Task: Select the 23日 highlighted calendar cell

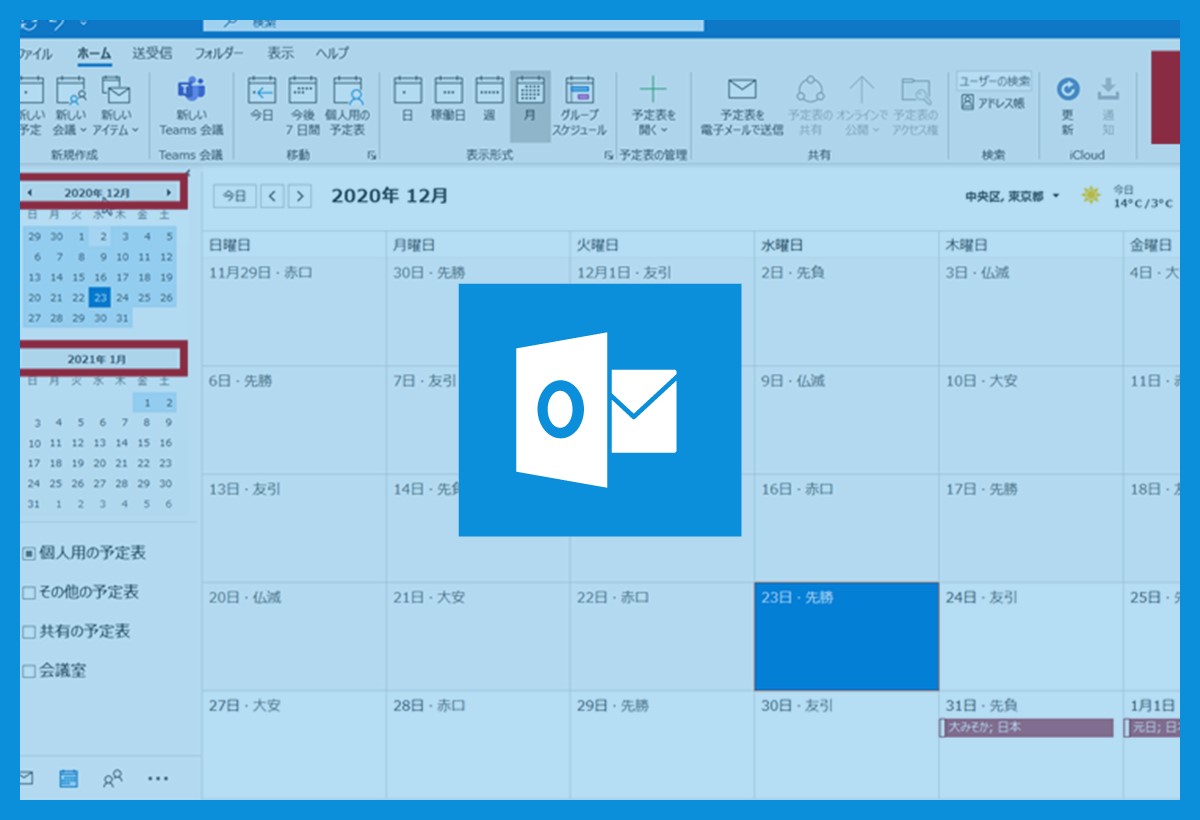Action: click(846, 637)
